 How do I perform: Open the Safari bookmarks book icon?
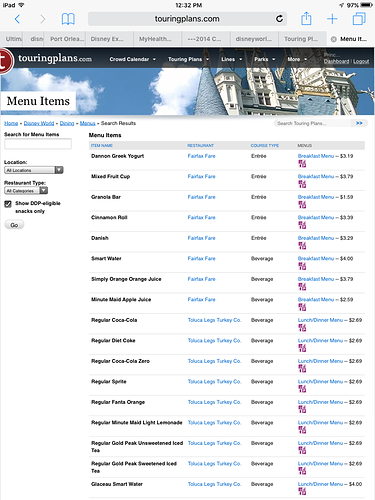click(x=68, y=19)
